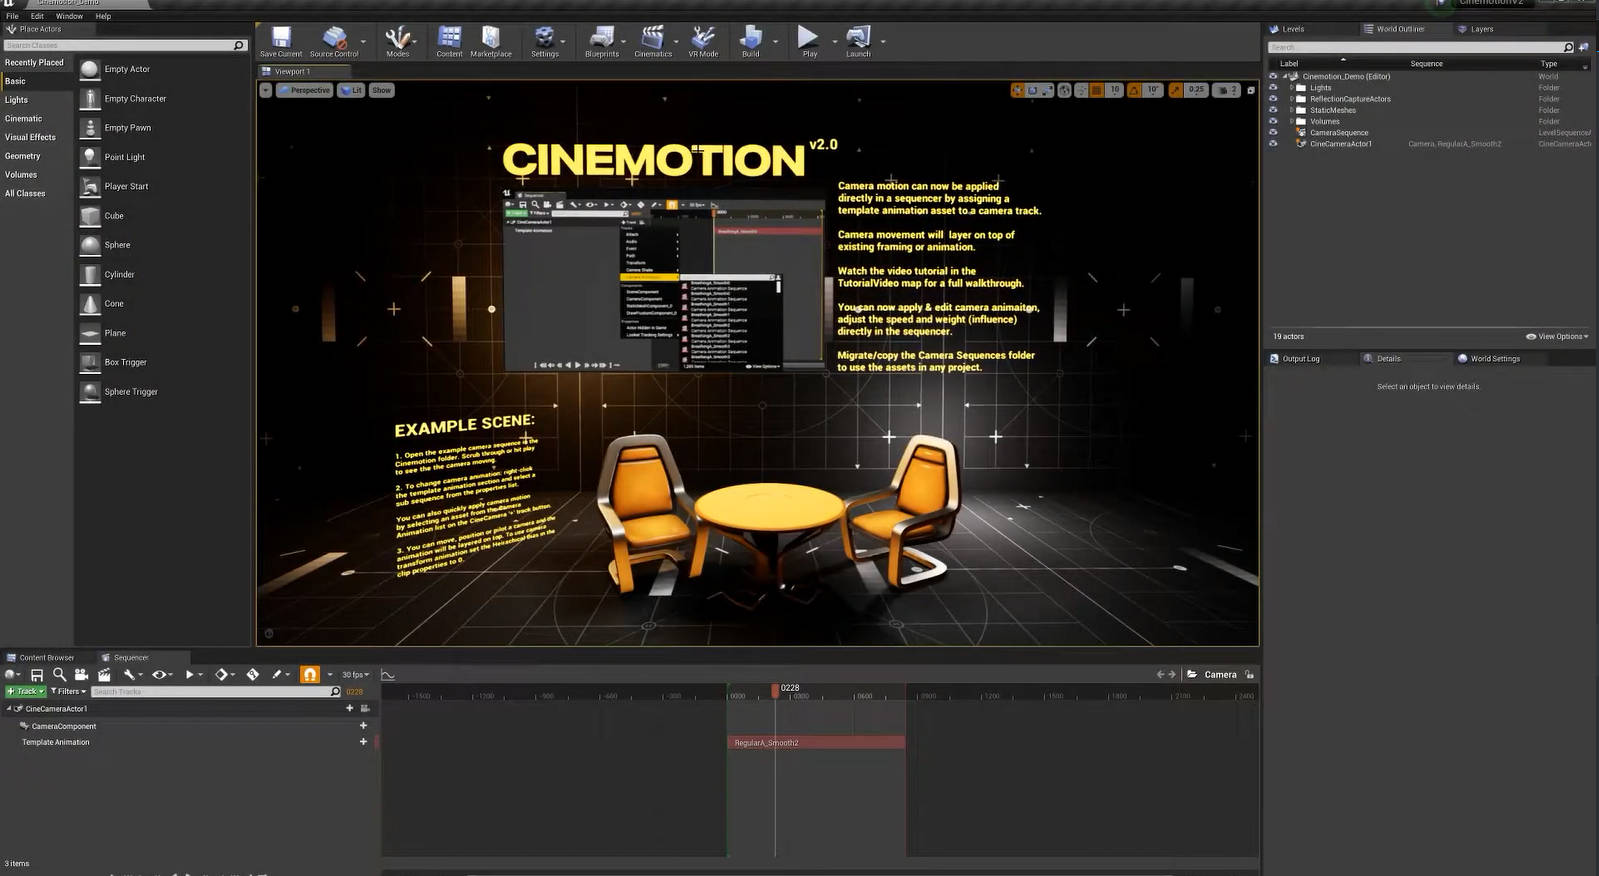
Task: Click the Modes toolbar icon
Action: tap(398, 41)
